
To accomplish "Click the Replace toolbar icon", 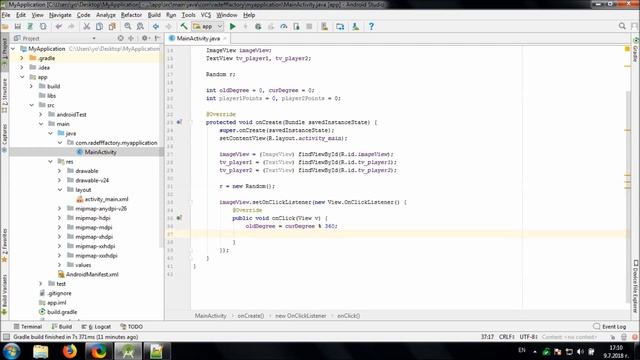I will coord(140,27).
